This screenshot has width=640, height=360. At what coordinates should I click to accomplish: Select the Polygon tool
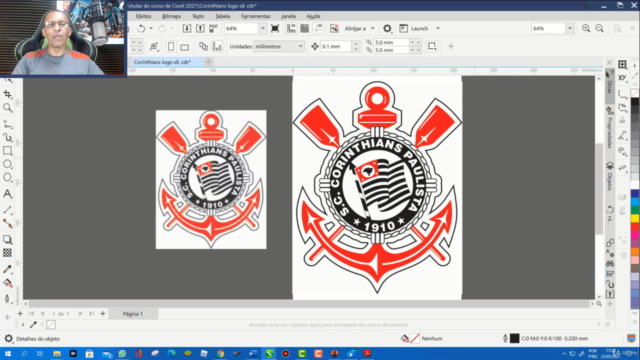[x=7, y=178]
